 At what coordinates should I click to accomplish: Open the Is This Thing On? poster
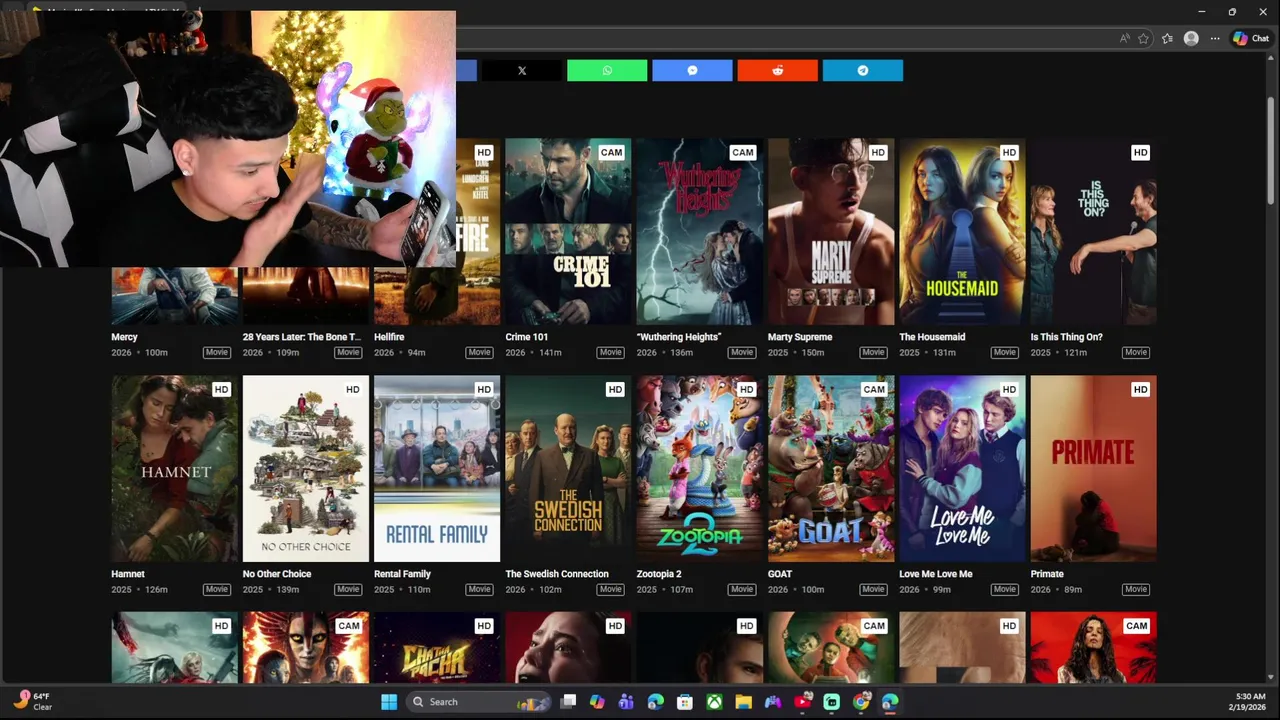[1093, 232]
